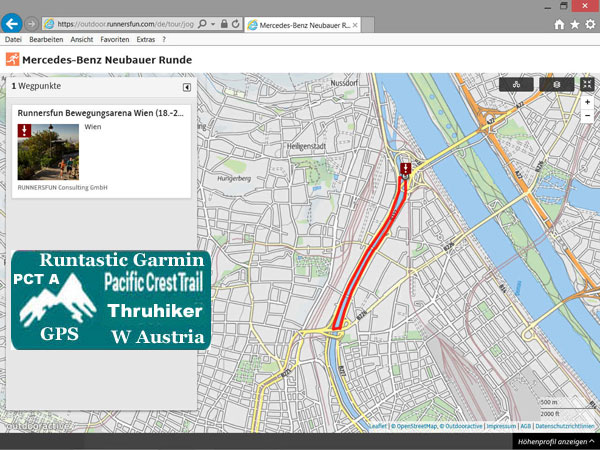Open a new blank tab
Image resolution: width=600 pixels, height=450 pixels.
(368, 25)
